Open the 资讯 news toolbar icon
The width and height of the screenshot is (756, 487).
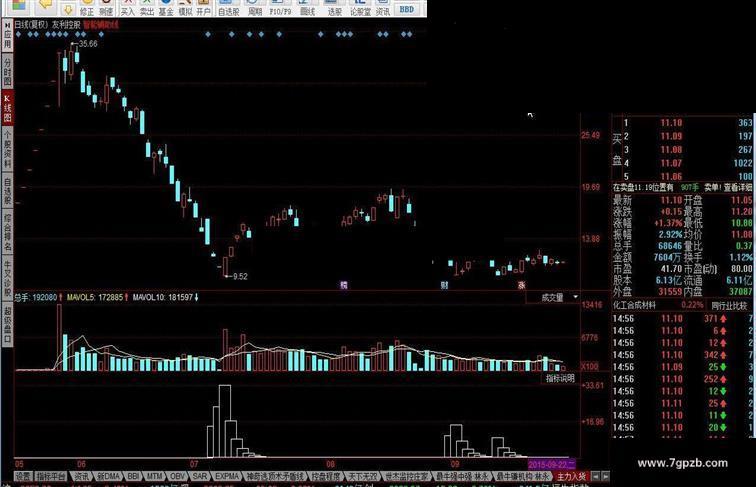tap(383, 8)
